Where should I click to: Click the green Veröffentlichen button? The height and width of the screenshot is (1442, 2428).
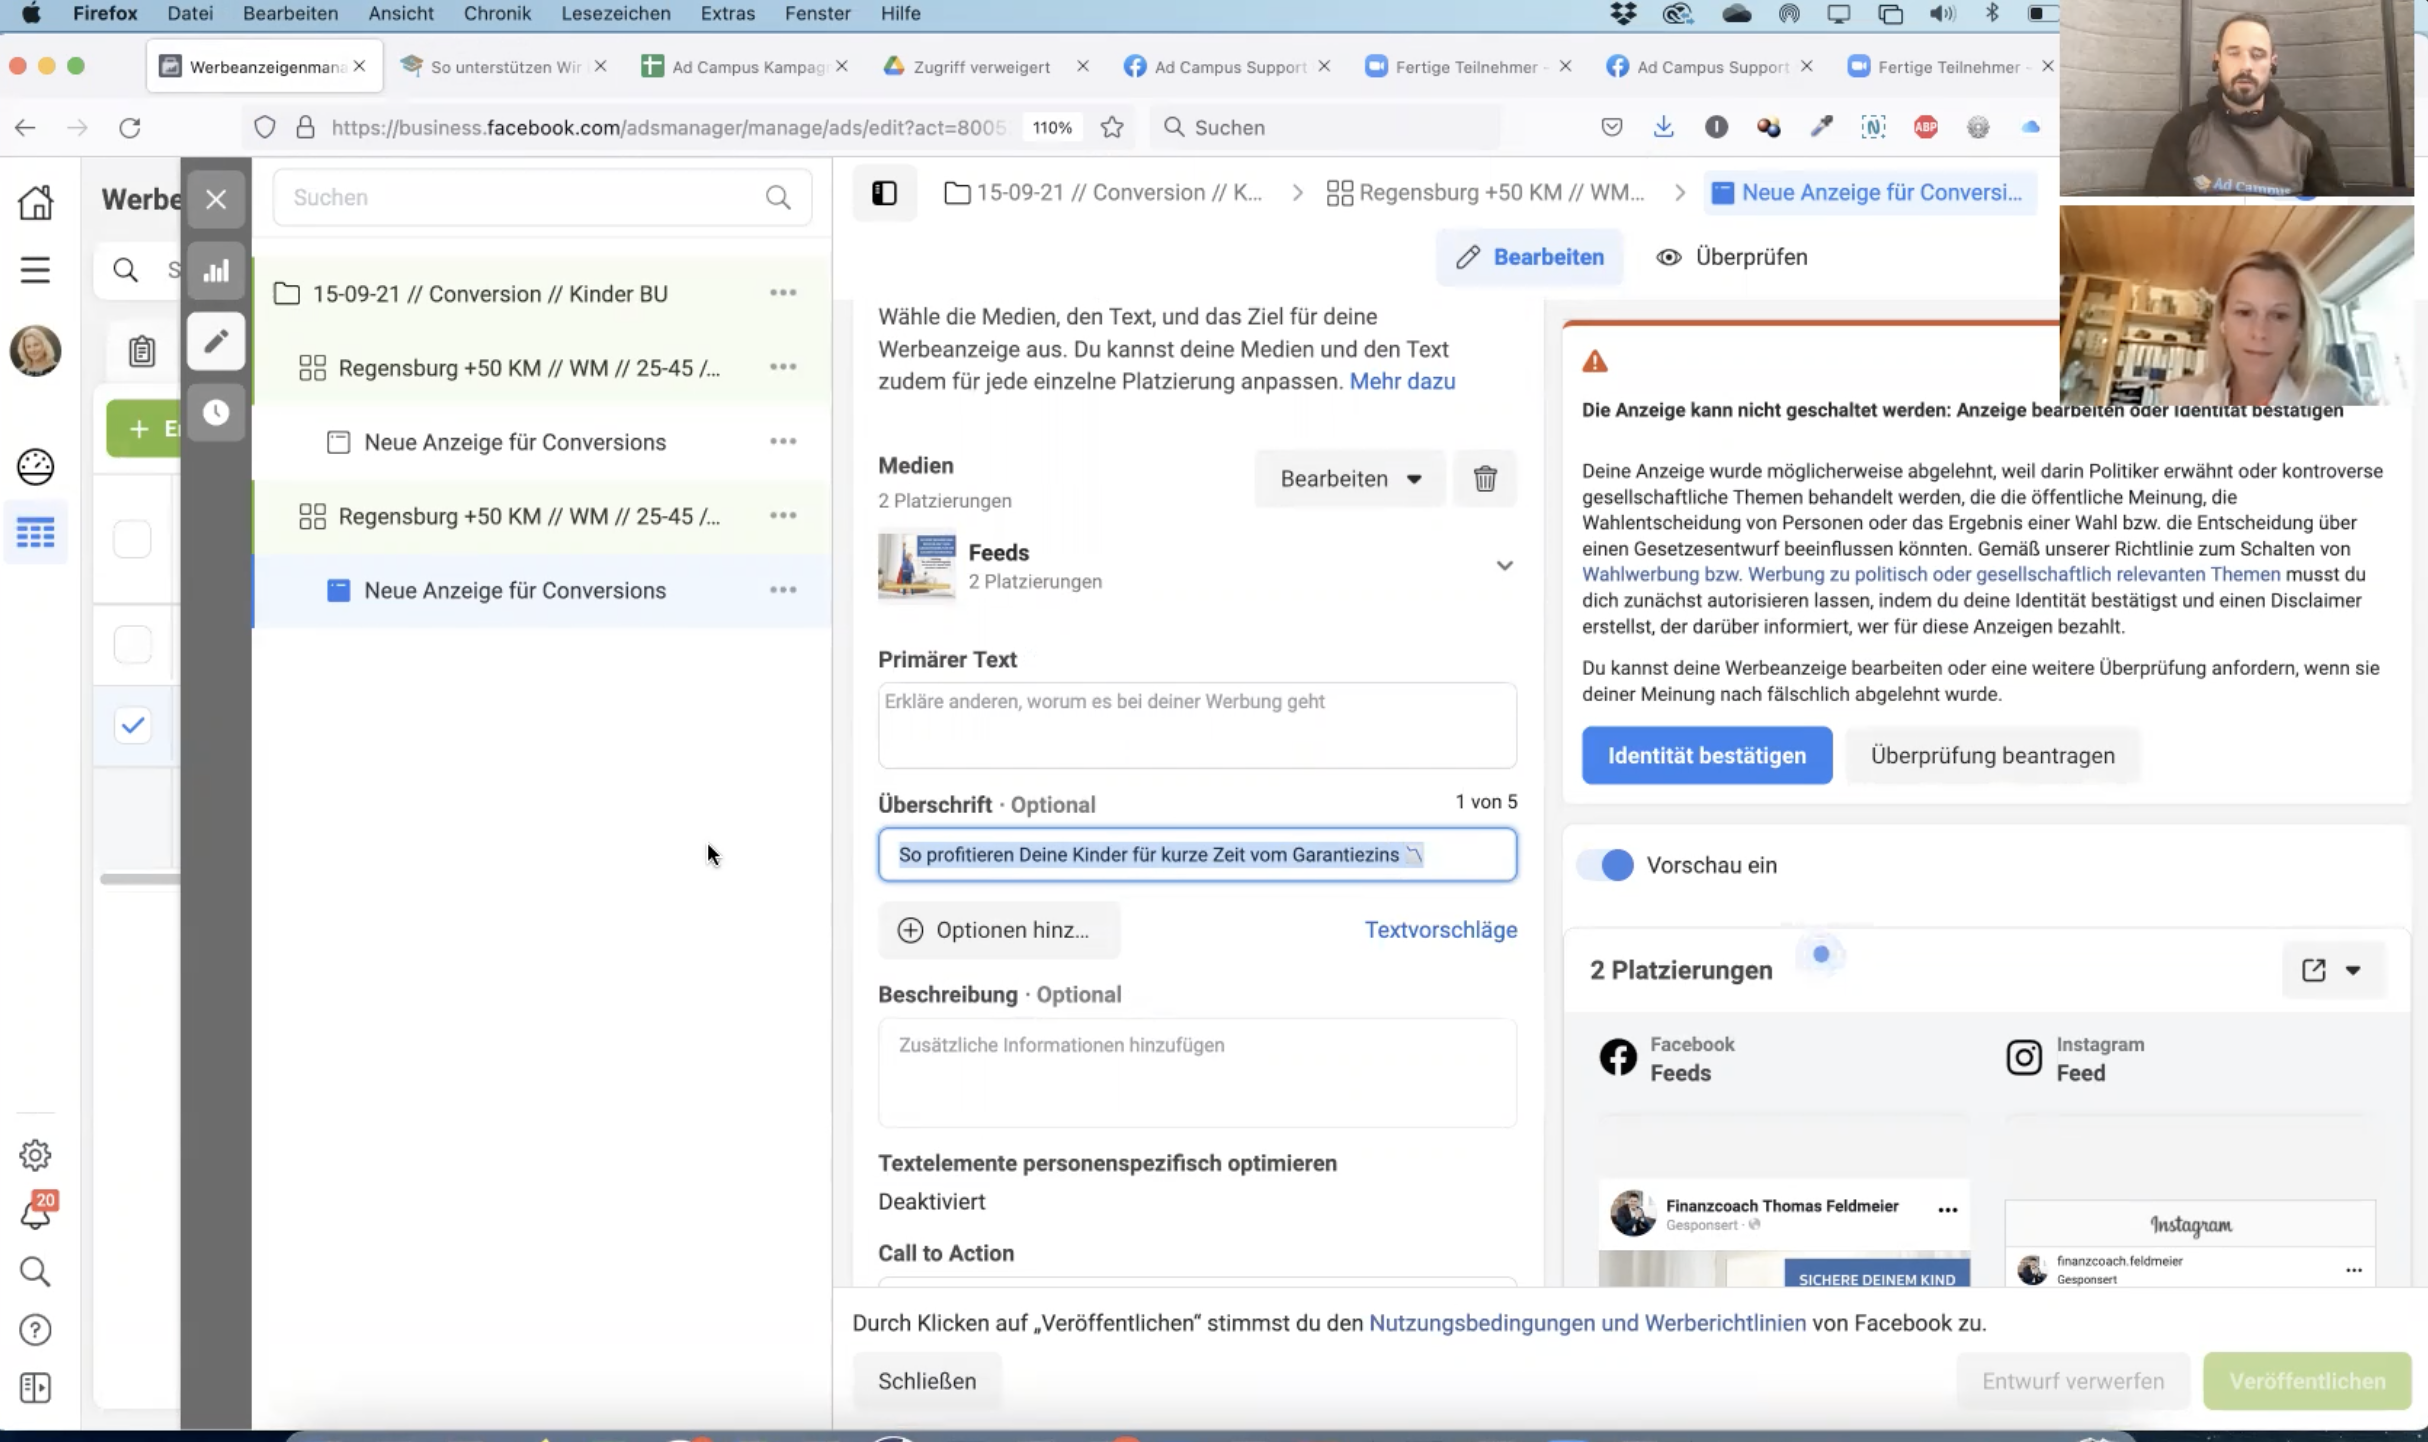[2307, 1381]
